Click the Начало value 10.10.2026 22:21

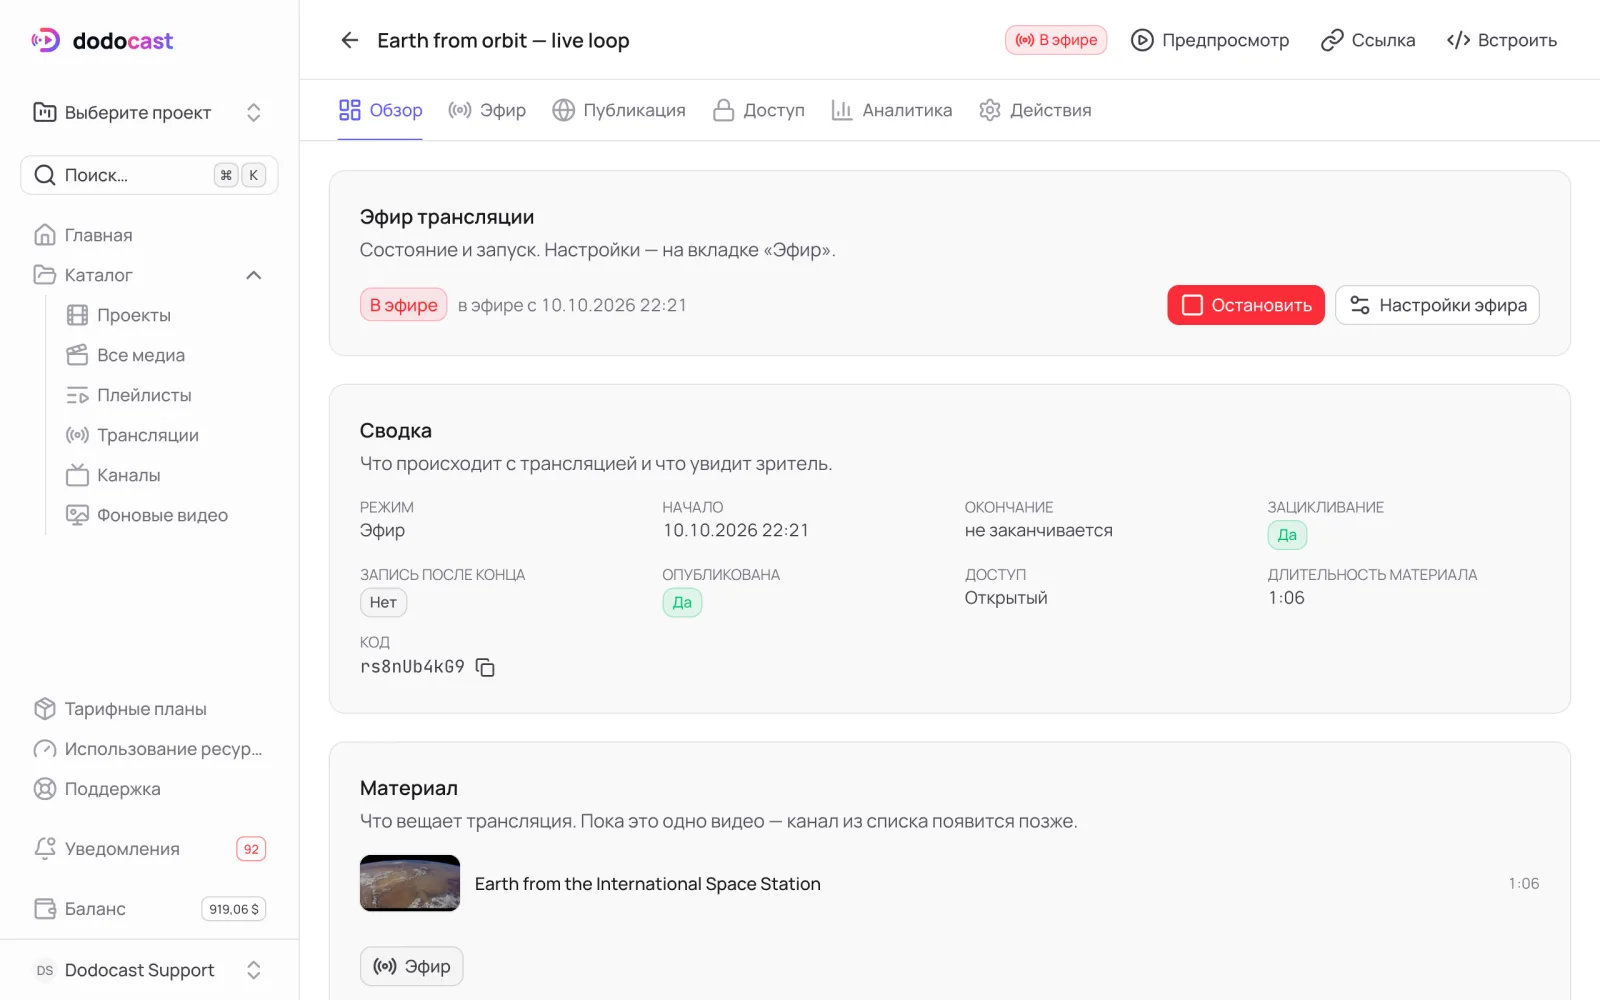736,531
